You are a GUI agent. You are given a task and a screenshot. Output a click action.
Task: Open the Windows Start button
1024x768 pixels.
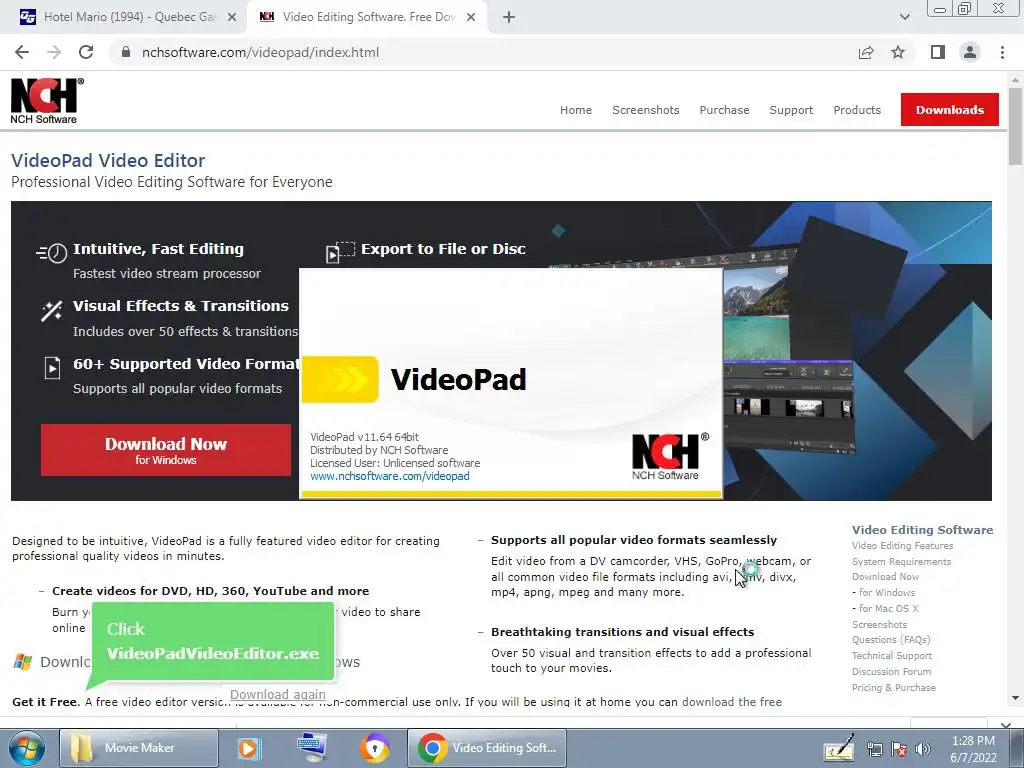pyautogui.click(x=25, y=749)
